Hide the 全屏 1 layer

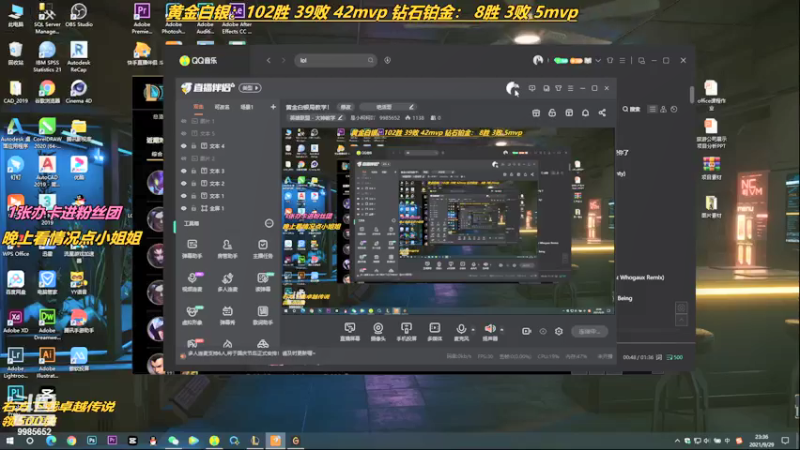(184, 208)
